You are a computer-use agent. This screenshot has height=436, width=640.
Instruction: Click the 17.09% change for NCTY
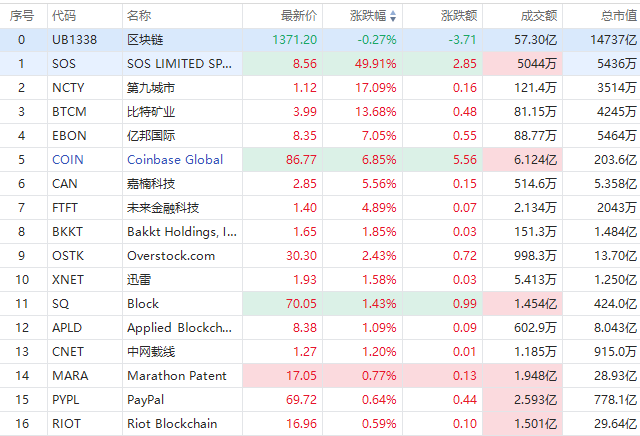click(x=376, y=88)
